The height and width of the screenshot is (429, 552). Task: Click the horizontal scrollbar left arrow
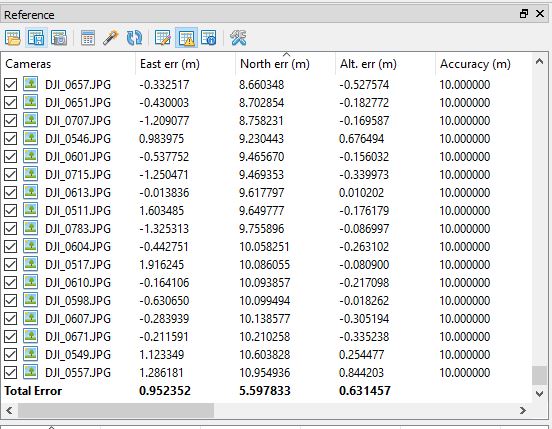[x=10, y=410]
